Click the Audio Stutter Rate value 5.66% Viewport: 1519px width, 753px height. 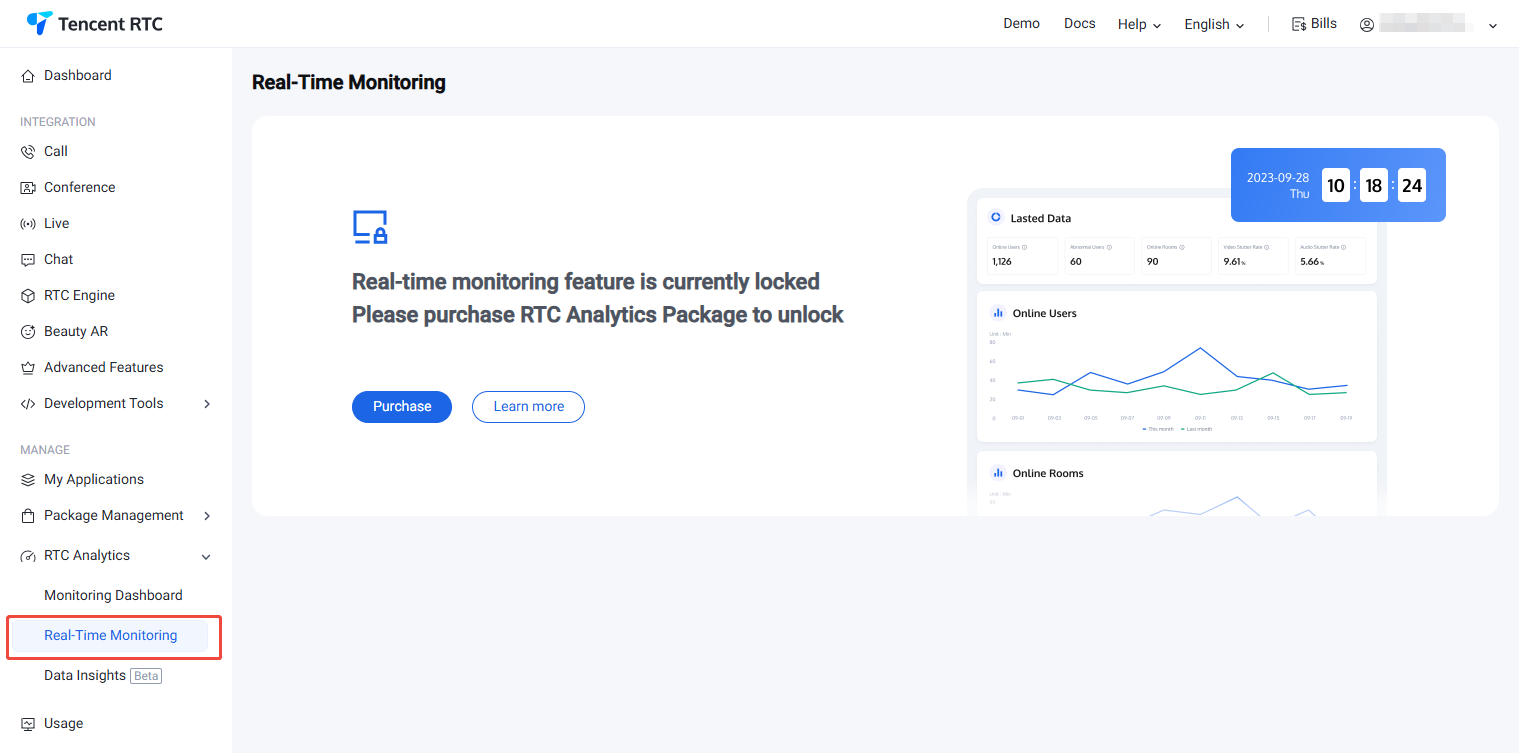(x=1312, y=262)
